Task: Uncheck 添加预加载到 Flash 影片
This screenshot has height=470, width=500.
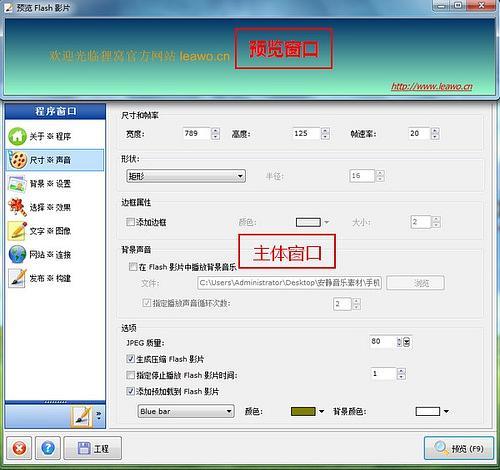Action: click(130, 391)
